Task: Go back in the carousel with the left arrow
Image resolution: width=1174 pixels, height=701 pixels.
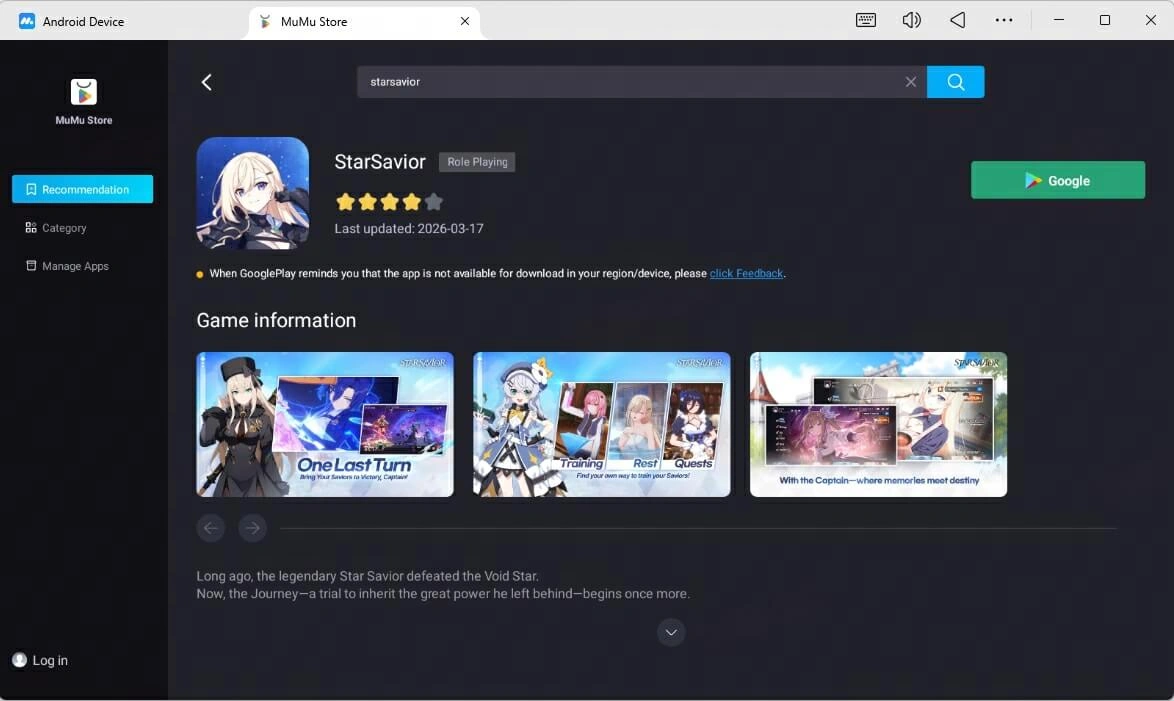Action: coord(210,527)
